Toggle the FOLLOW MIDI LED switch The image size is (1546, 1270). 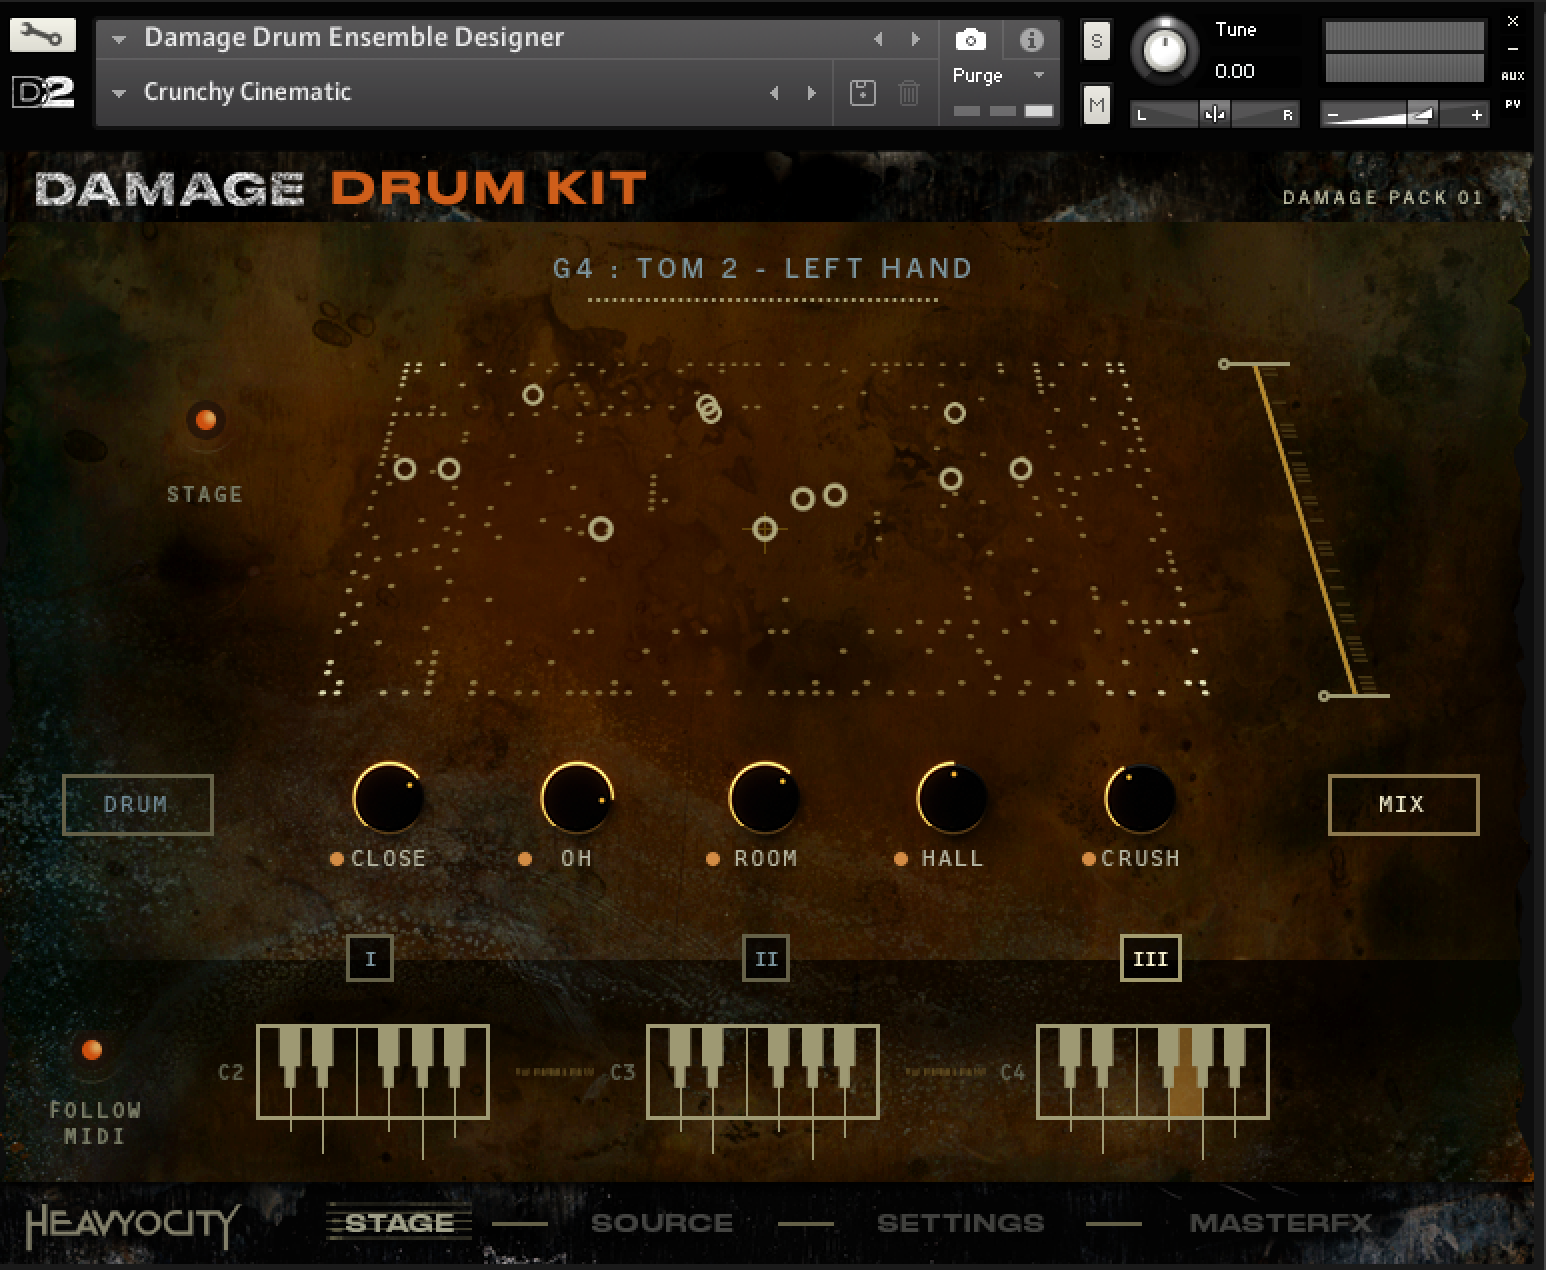[91, 1050]
